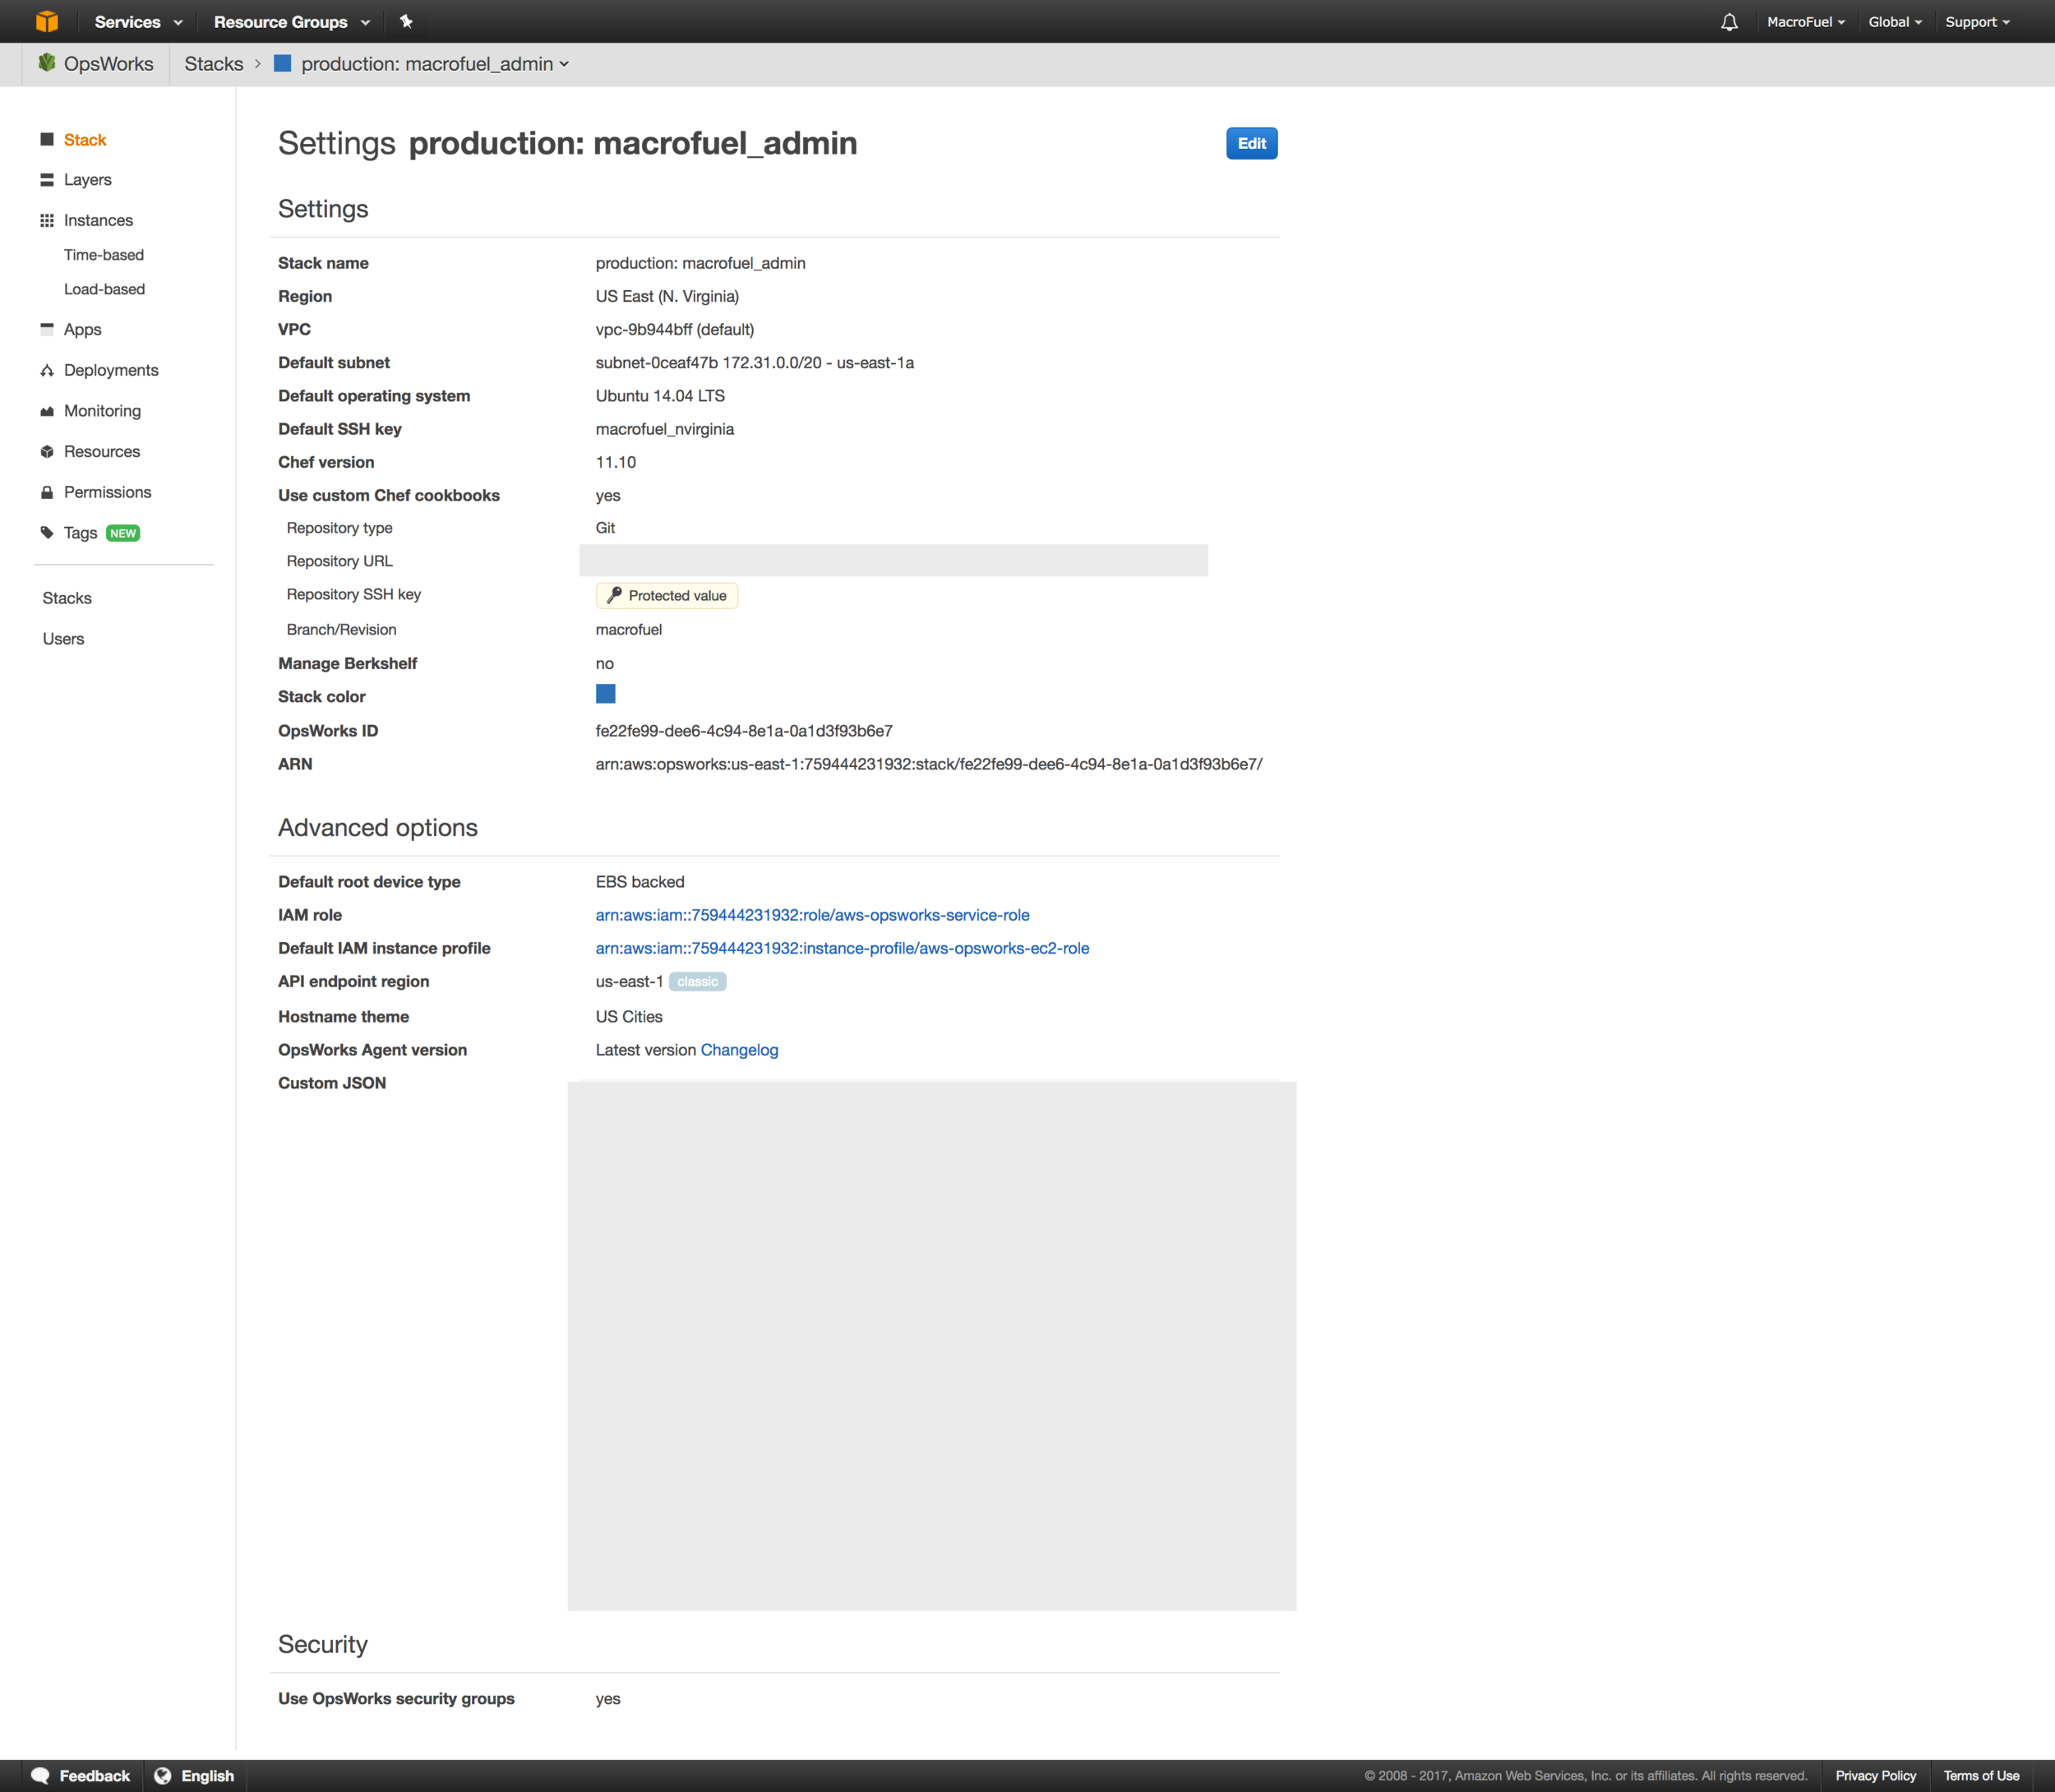Click the globe language icon
Screen dimensions: 2055x1792
pos(163,1775)
